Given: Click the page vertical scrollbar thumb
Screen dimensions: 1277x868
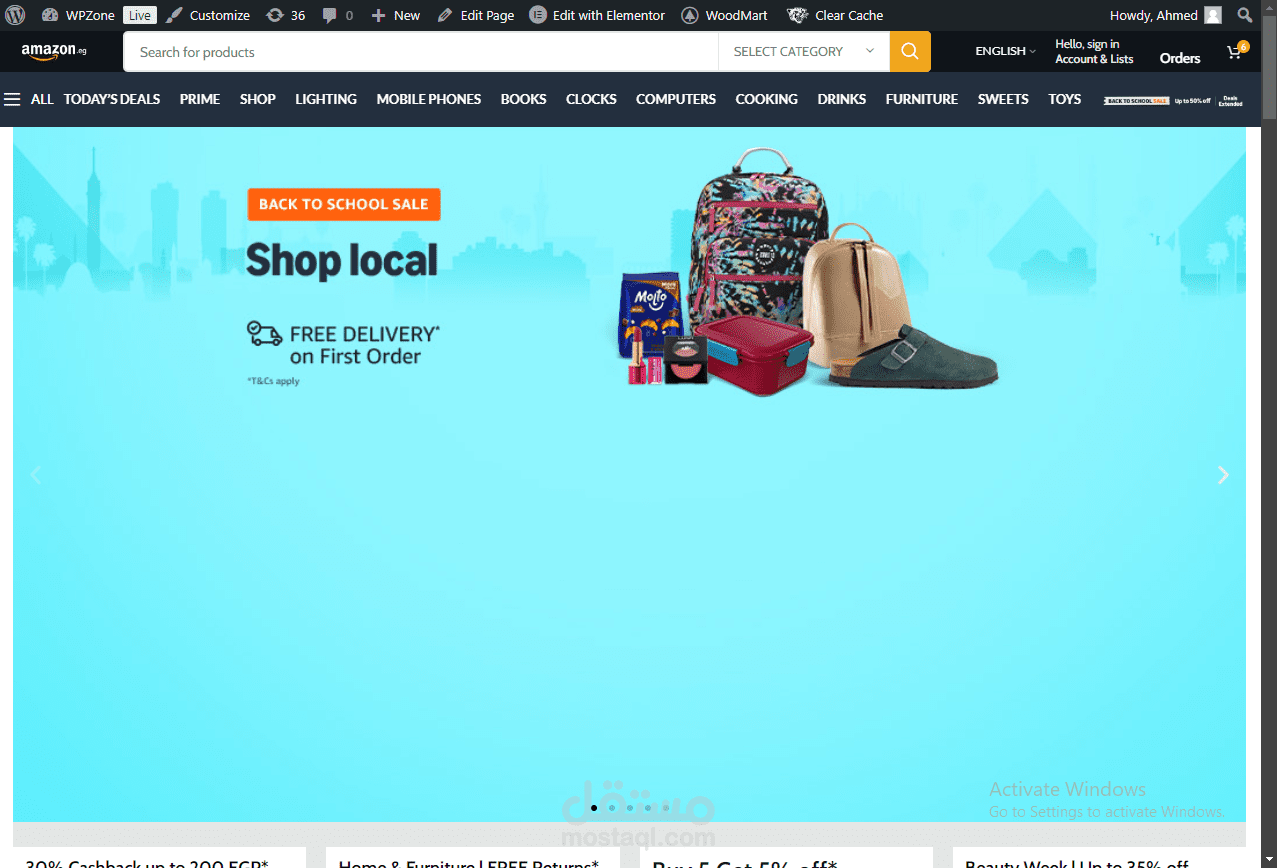Looking at the screenshot, I should coord(1269,67).
